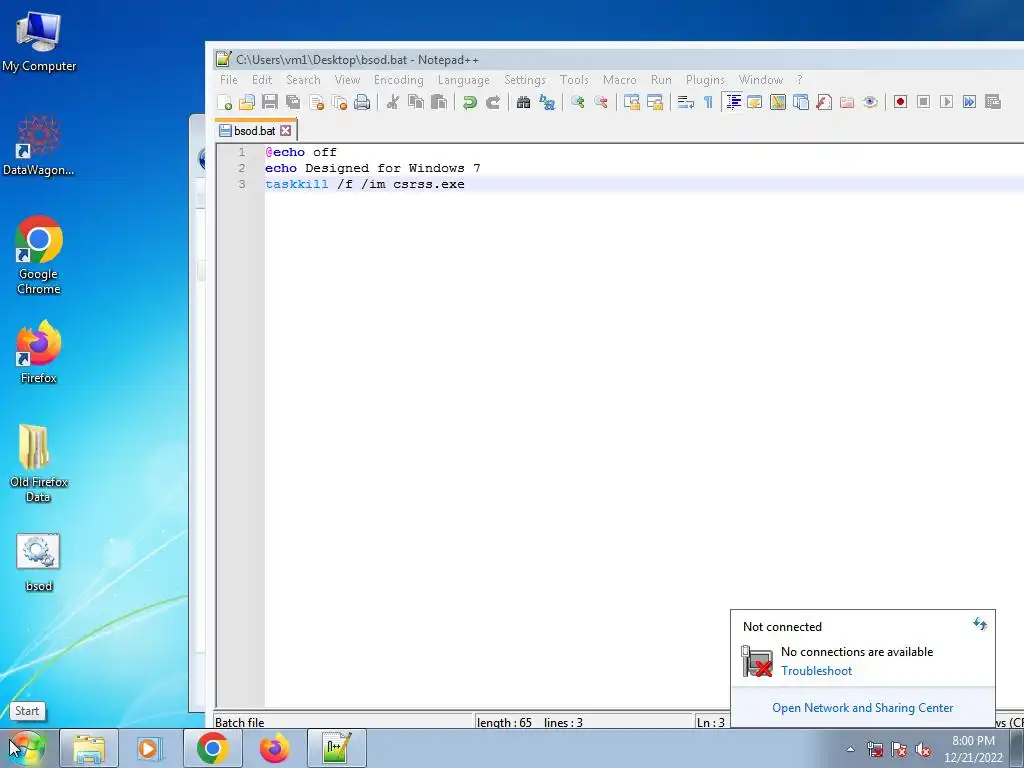
Task: Click Save Recorded Macro icon
Action: click(993, 102)
